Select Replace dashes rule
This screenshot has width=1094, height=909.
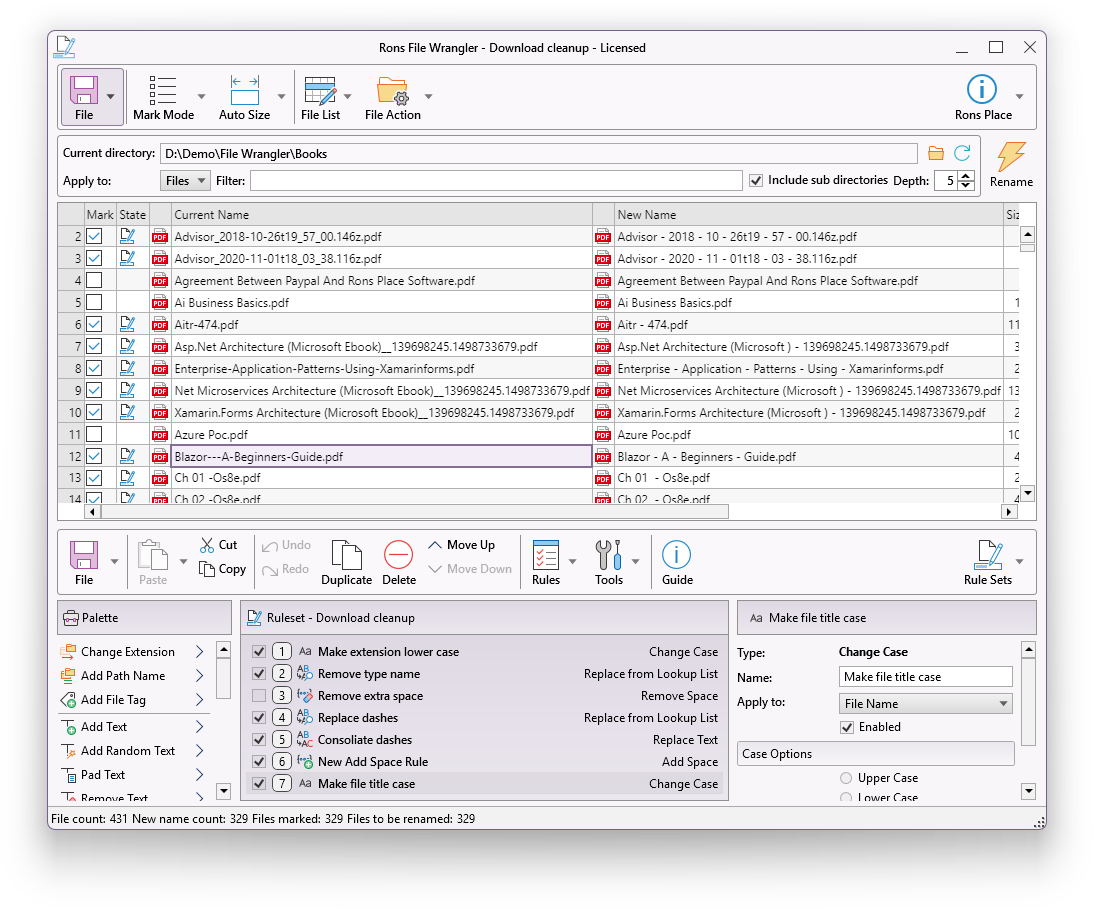484,718
